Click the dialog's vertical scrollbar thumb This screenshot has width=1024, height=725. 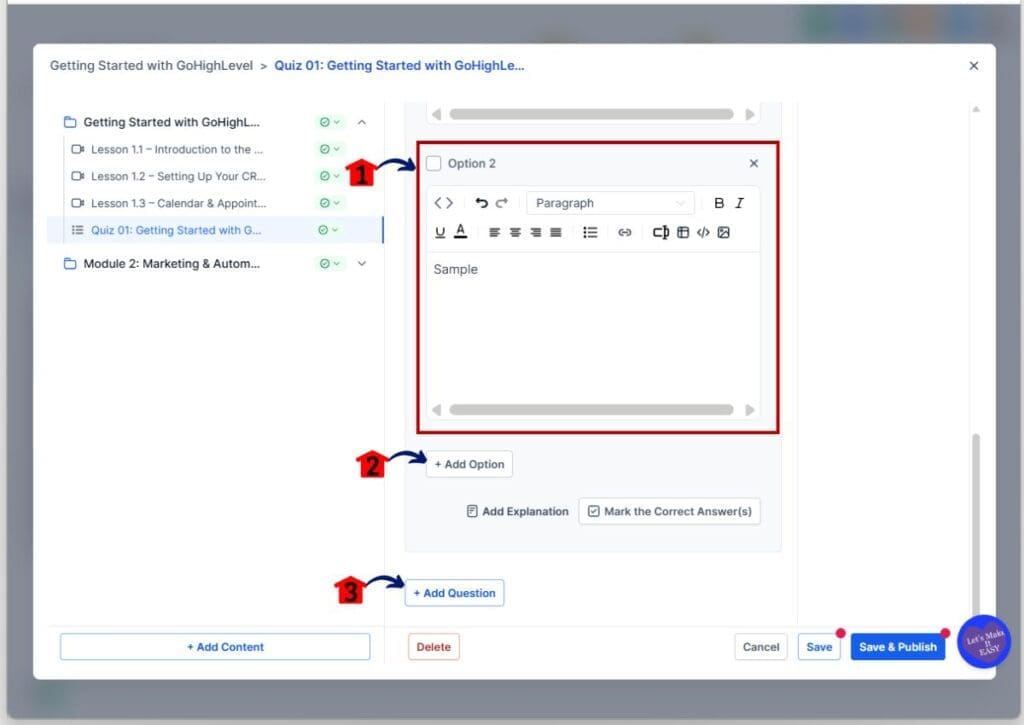(976, 524)
